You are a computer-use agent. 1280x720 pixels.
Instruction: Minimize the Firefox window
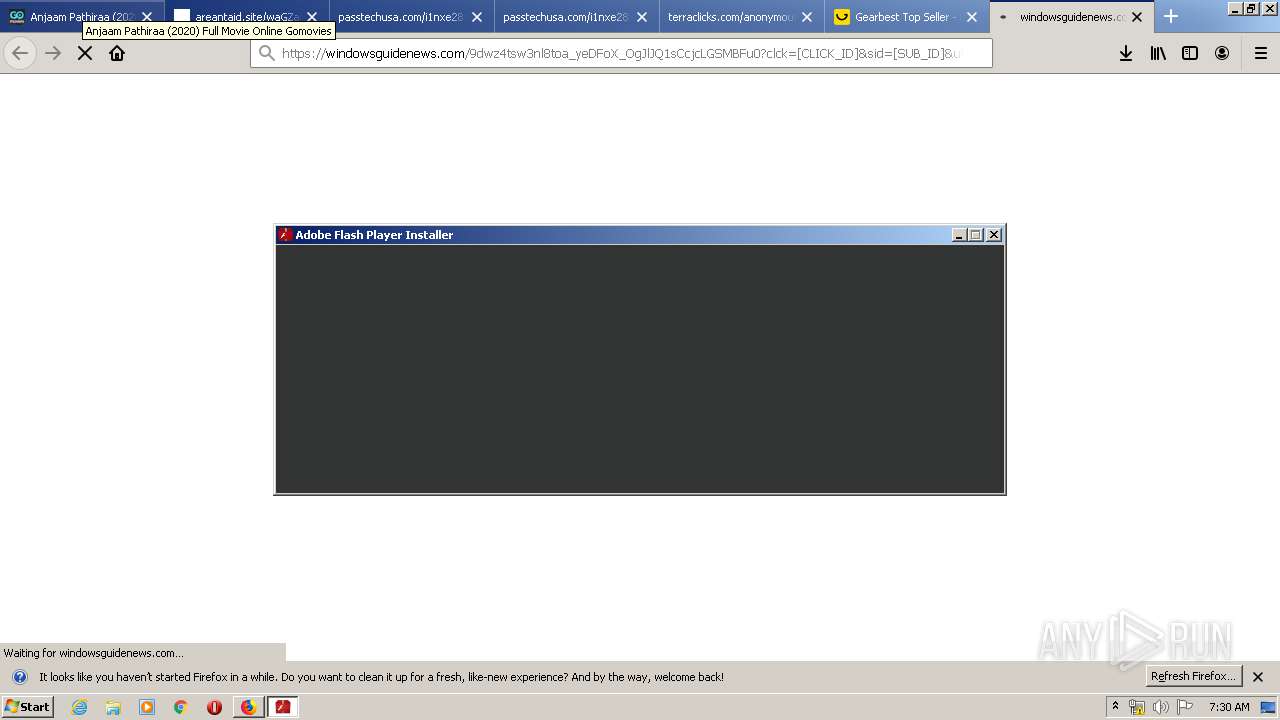coord(1235,8)
